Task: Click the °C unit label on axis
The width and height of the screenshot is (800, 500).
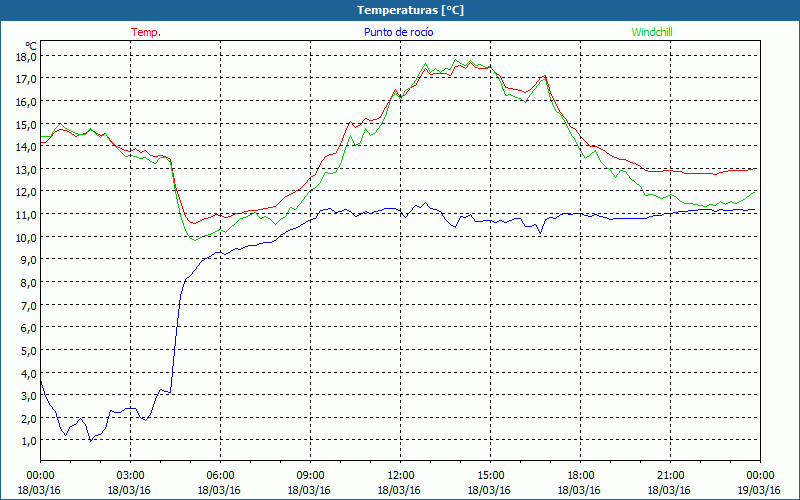Action: click(31, 46)
